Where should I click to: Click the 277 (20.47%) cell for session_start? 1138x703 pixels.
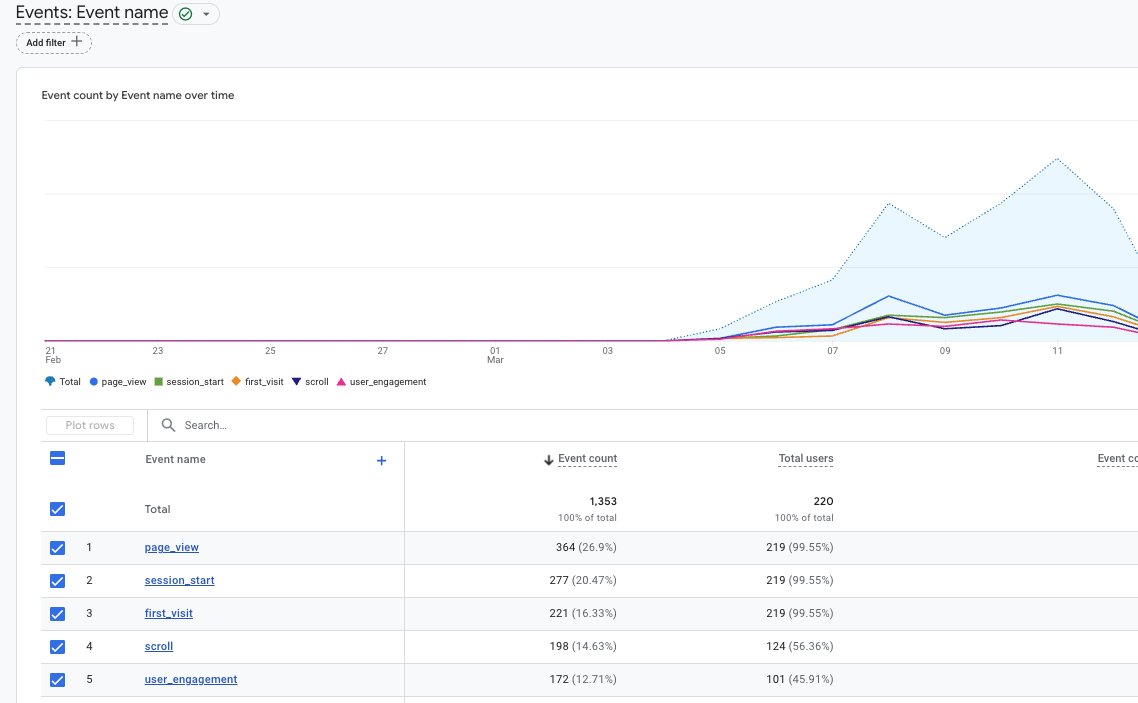(583, 580)
